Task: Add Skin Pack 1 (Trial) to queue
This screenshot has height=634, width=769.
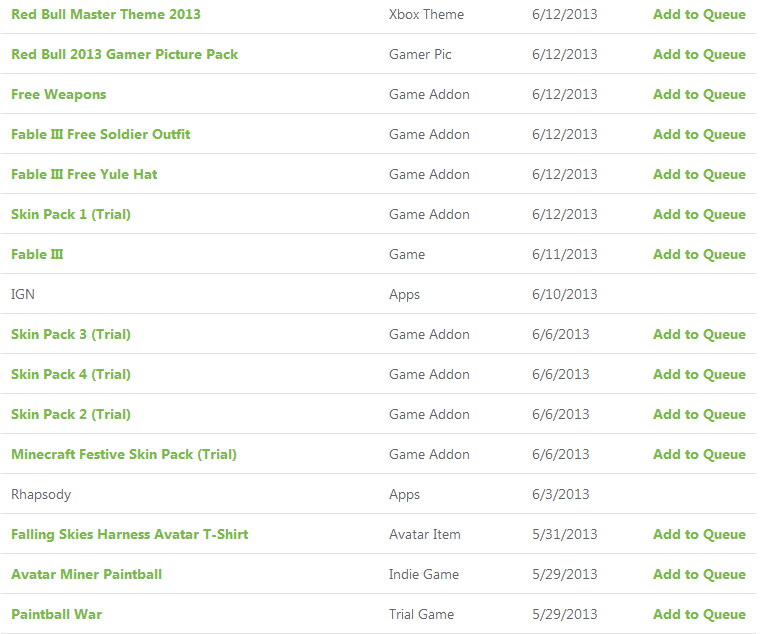Action: (699, 214)
